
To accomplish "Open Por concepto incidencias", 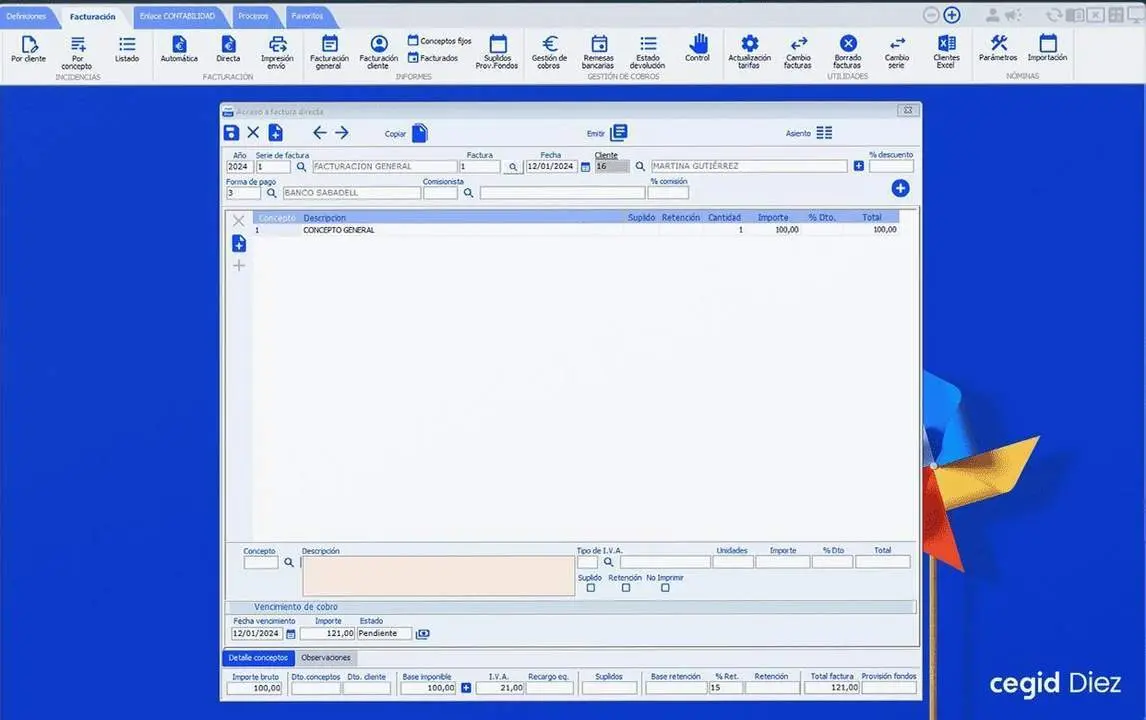I will point(77,52).
